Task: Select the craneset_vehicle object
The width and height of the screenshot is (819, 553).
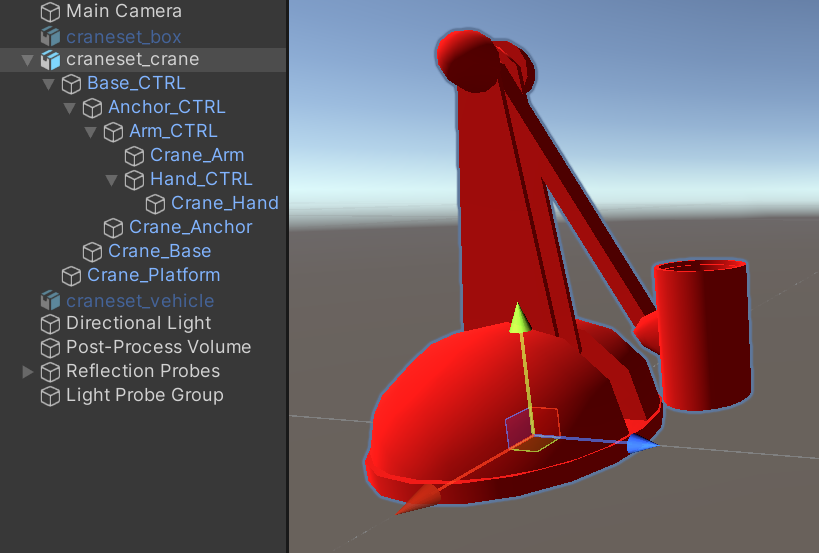Action: 140,301
